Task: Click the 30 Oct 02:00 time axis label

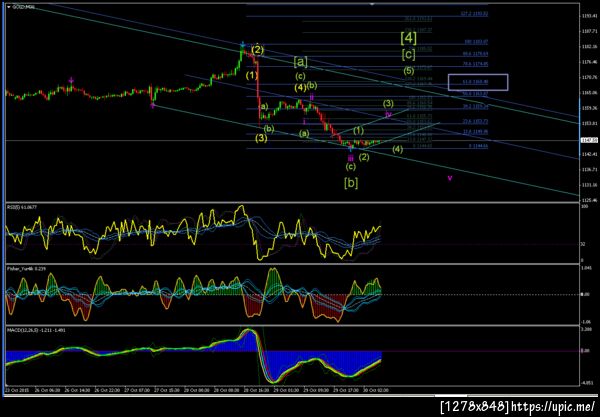Action: (378, 391)
